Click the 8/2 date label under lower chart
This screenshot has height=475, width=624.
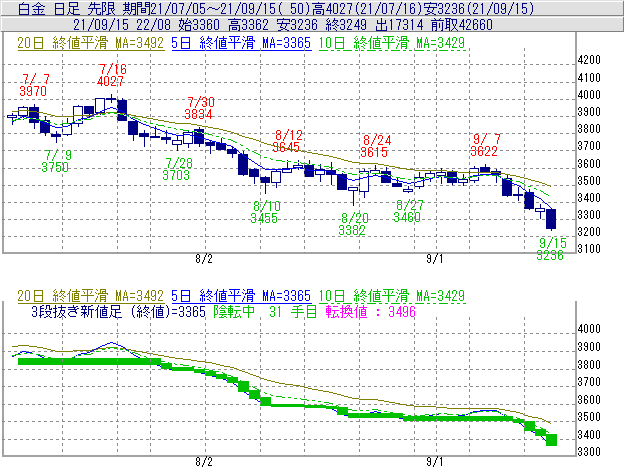pyautogui.click(x=203, y=462)
